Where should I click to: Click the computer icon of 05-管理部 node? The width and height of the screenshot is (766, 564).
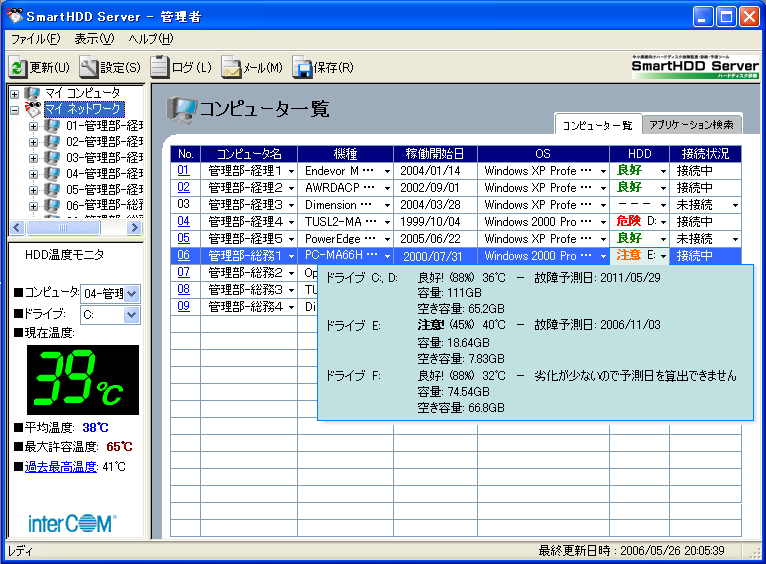pos(51,190)
